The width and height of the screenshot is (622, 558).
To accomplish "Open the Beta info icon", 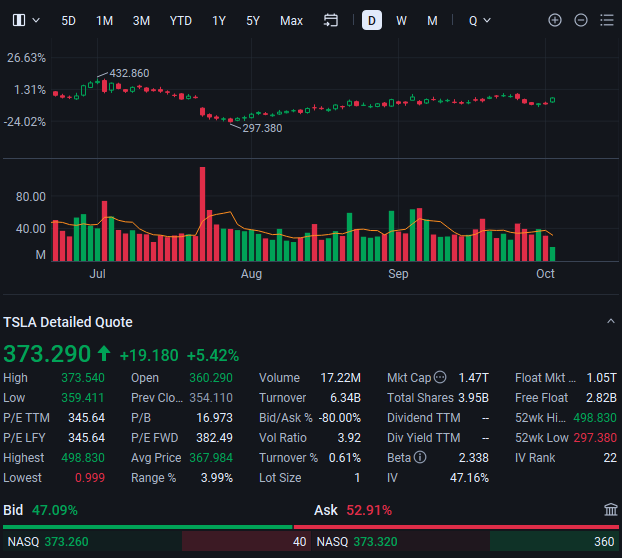I will click(420, 457).
